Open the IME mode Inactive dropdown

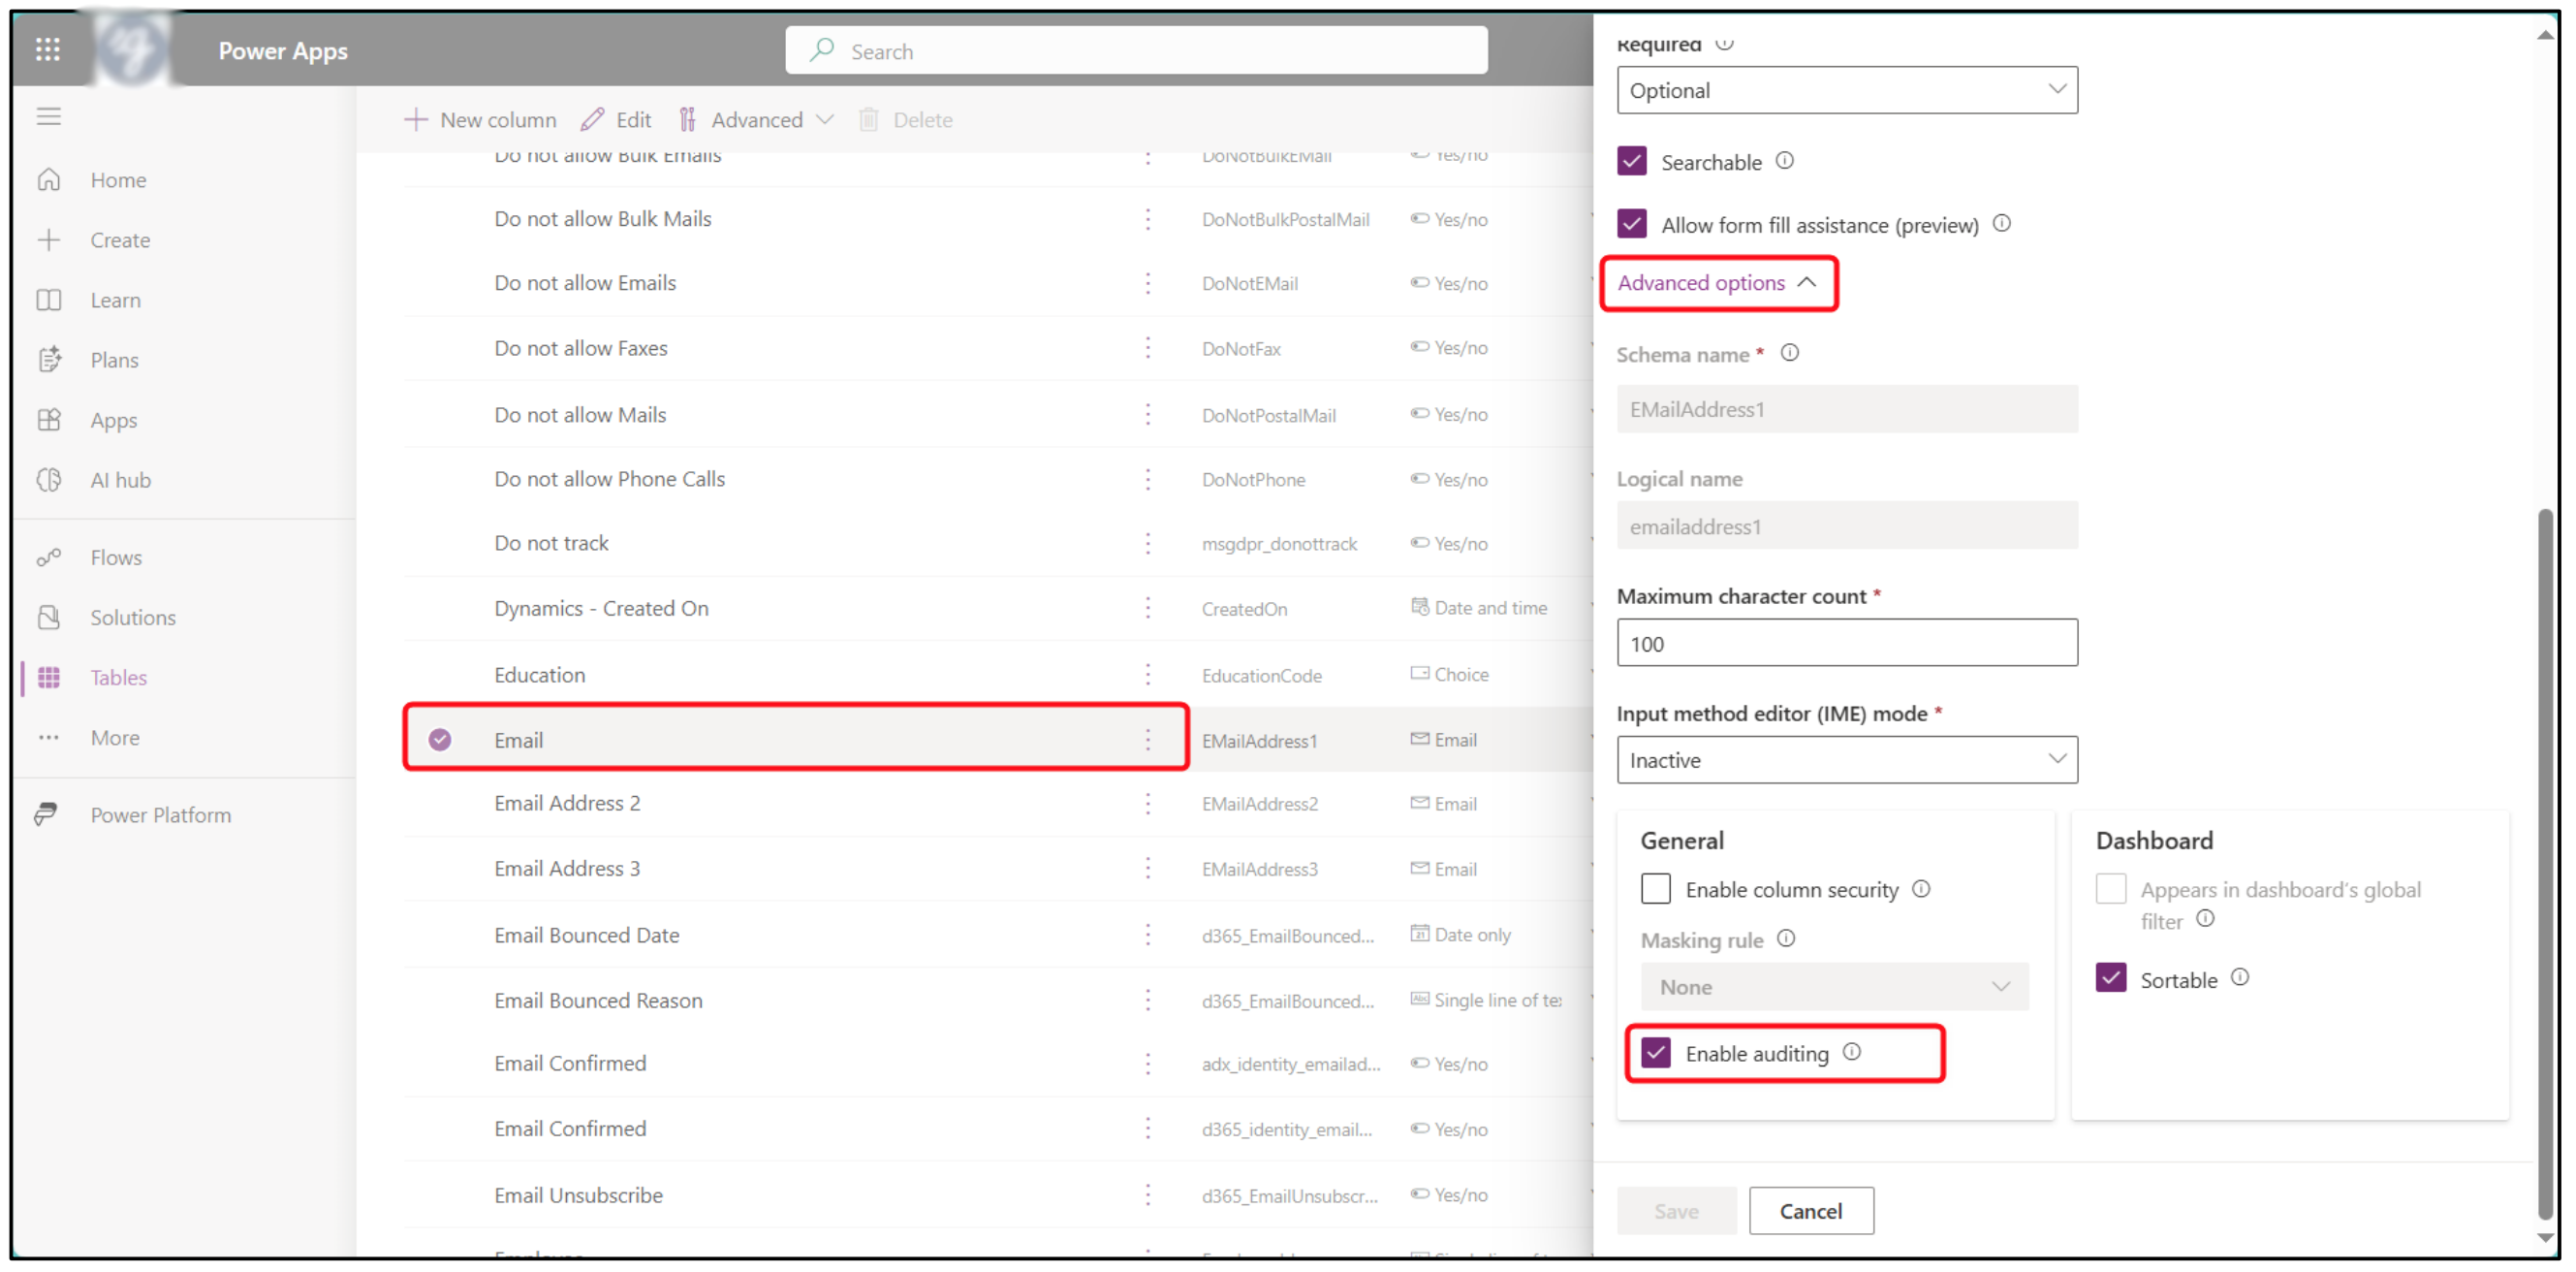click(x=1847, y=761)
